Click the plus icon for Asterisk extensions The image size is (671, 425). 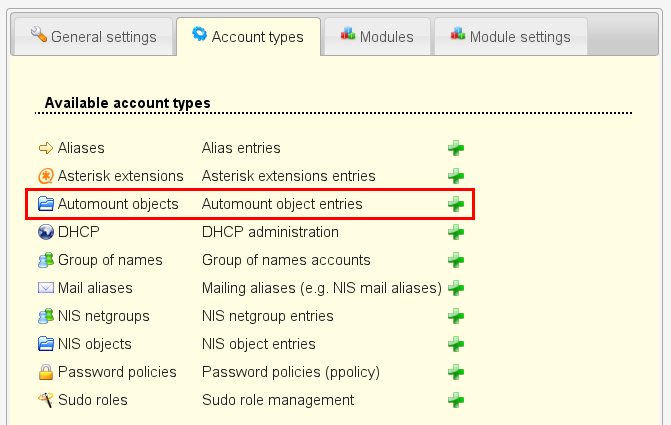[456, 176]
